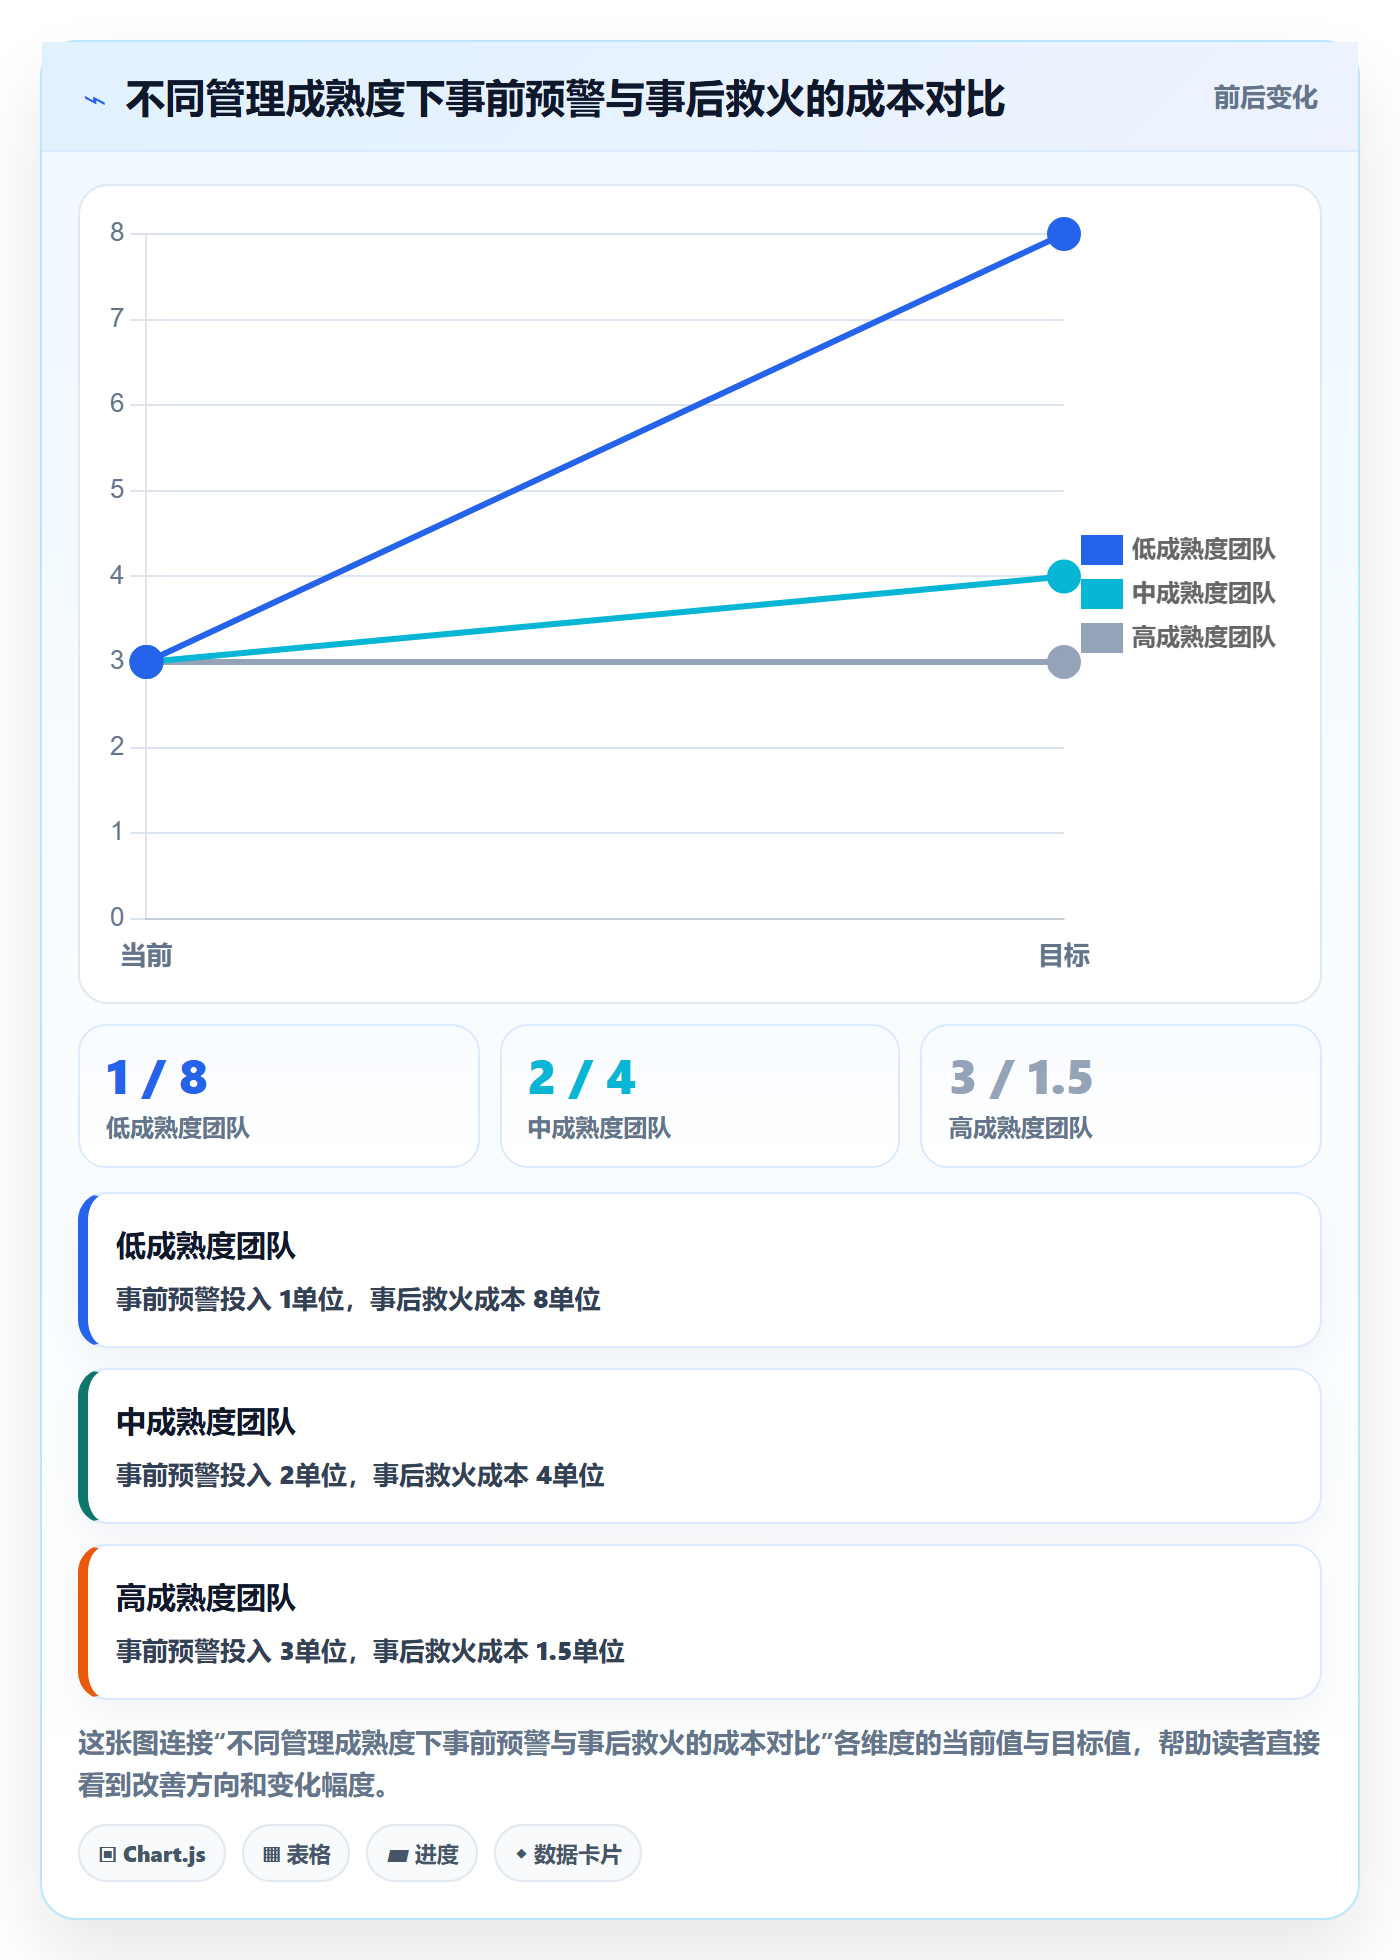Viewport: 1400px width, 1960px height.
Task: Click the Chart.js tag icon
Action: [x=108, y=1855]
